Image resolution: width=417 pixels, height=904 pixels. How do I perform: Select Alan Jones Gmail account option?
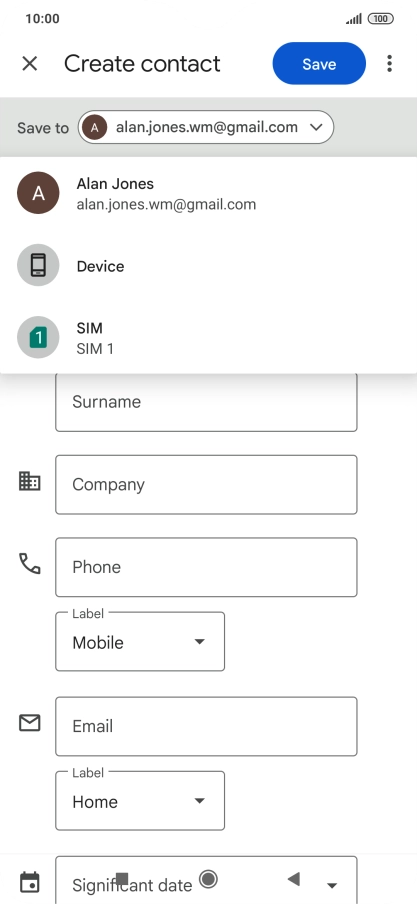tap(208, 193)
